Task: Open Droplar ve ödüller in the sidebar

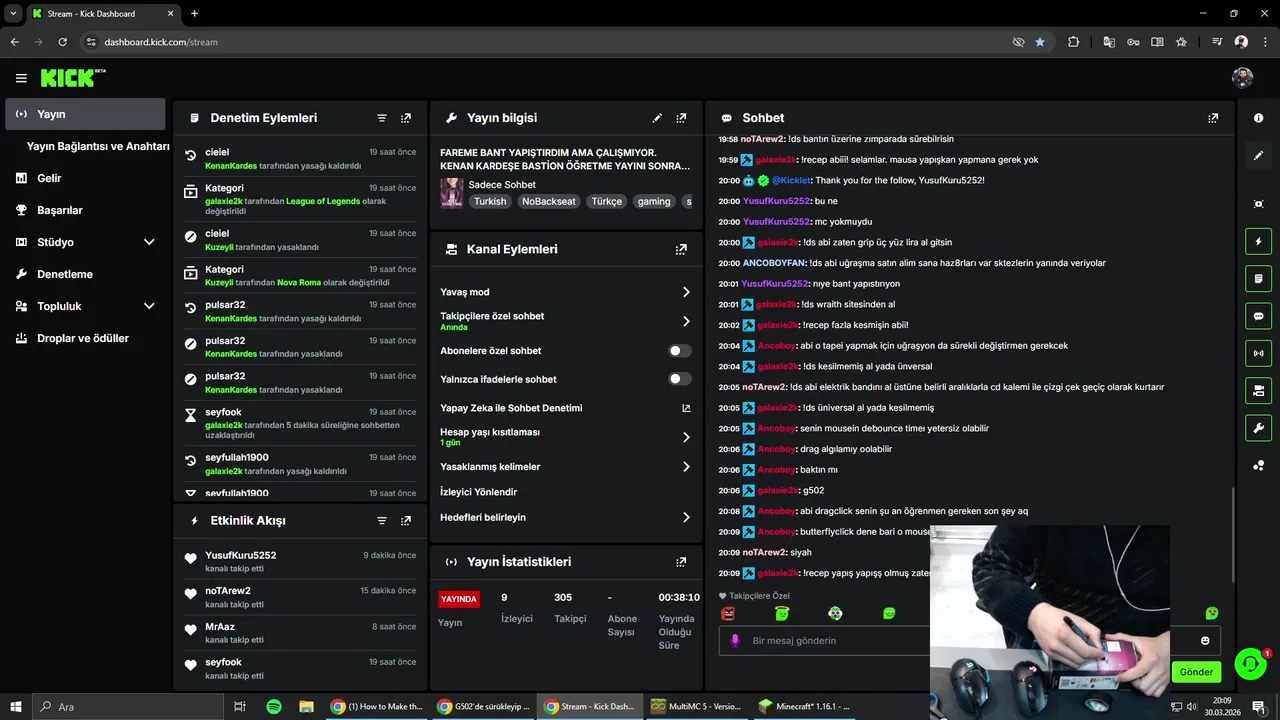Action: pyautogui.click(x=85, y=338)
